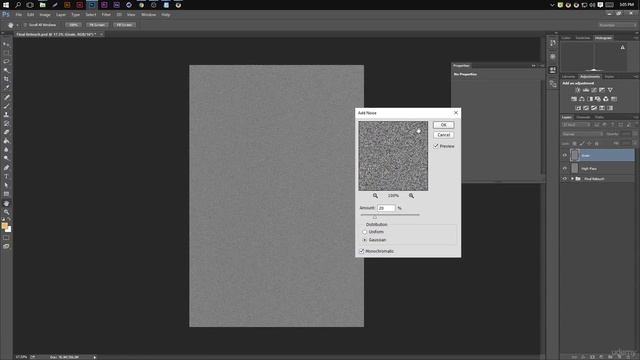Select the Paint Bucket tool
The height and width of the screenshot is (360, 640).
coord(6,141)
